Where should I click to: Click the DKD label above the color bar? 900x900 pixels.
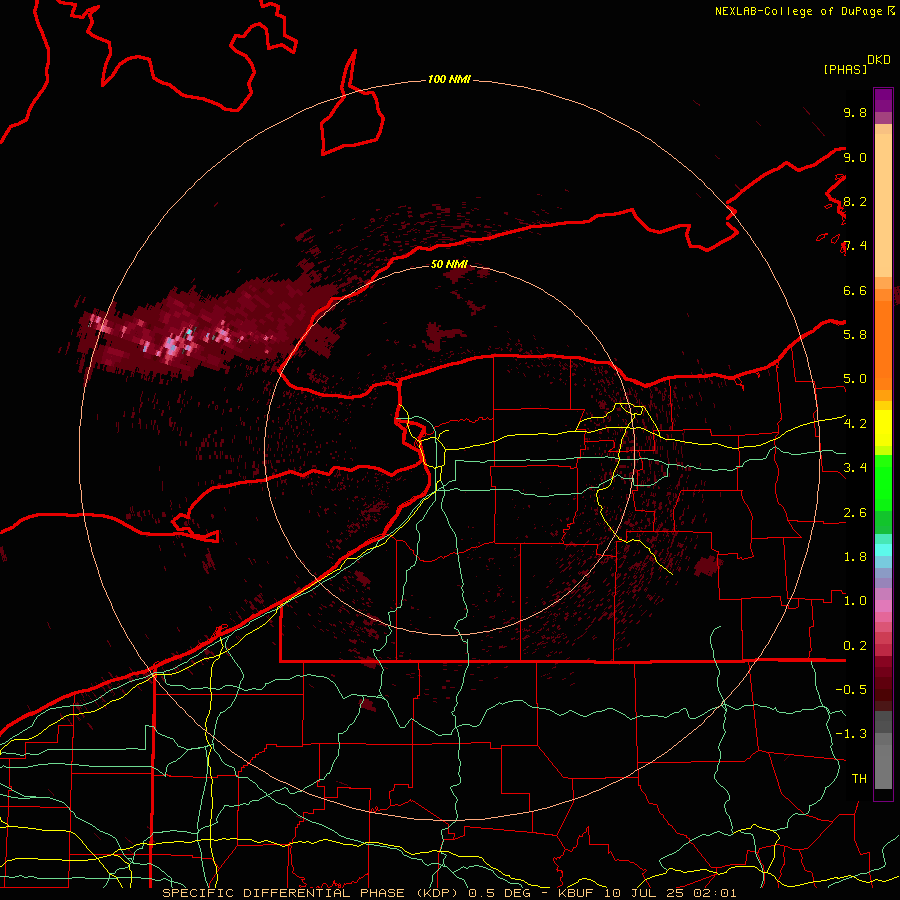[x=879, y=60]
